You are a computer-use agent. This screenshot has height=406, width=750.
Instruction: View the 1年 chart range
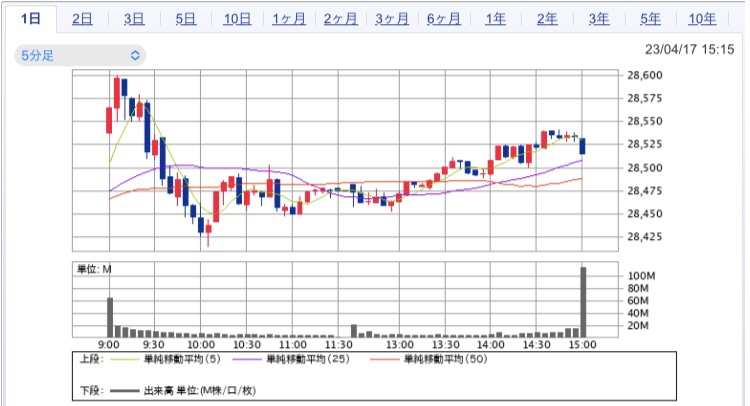[x=496, y=19]
